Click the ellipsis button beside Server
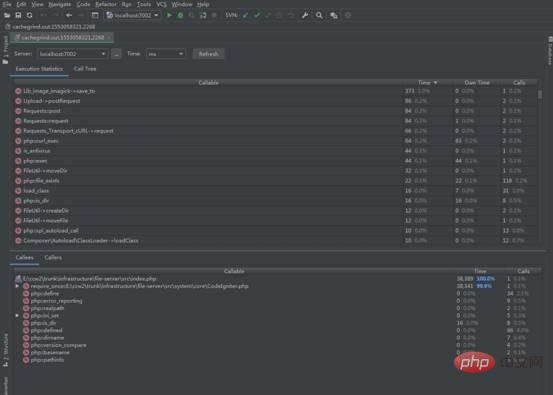The height and width of the screenshot is (395, 553). click(116, 54)
